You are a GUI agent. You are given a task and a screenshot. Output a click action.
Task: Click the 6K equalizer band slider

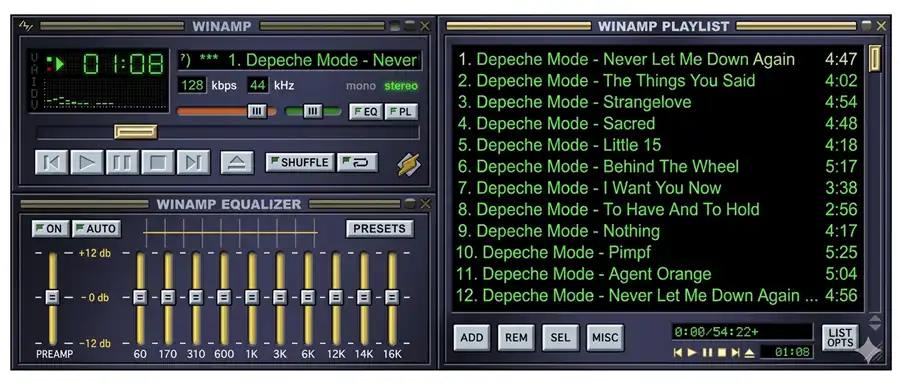pyautogui.click(x=308, y=297)
